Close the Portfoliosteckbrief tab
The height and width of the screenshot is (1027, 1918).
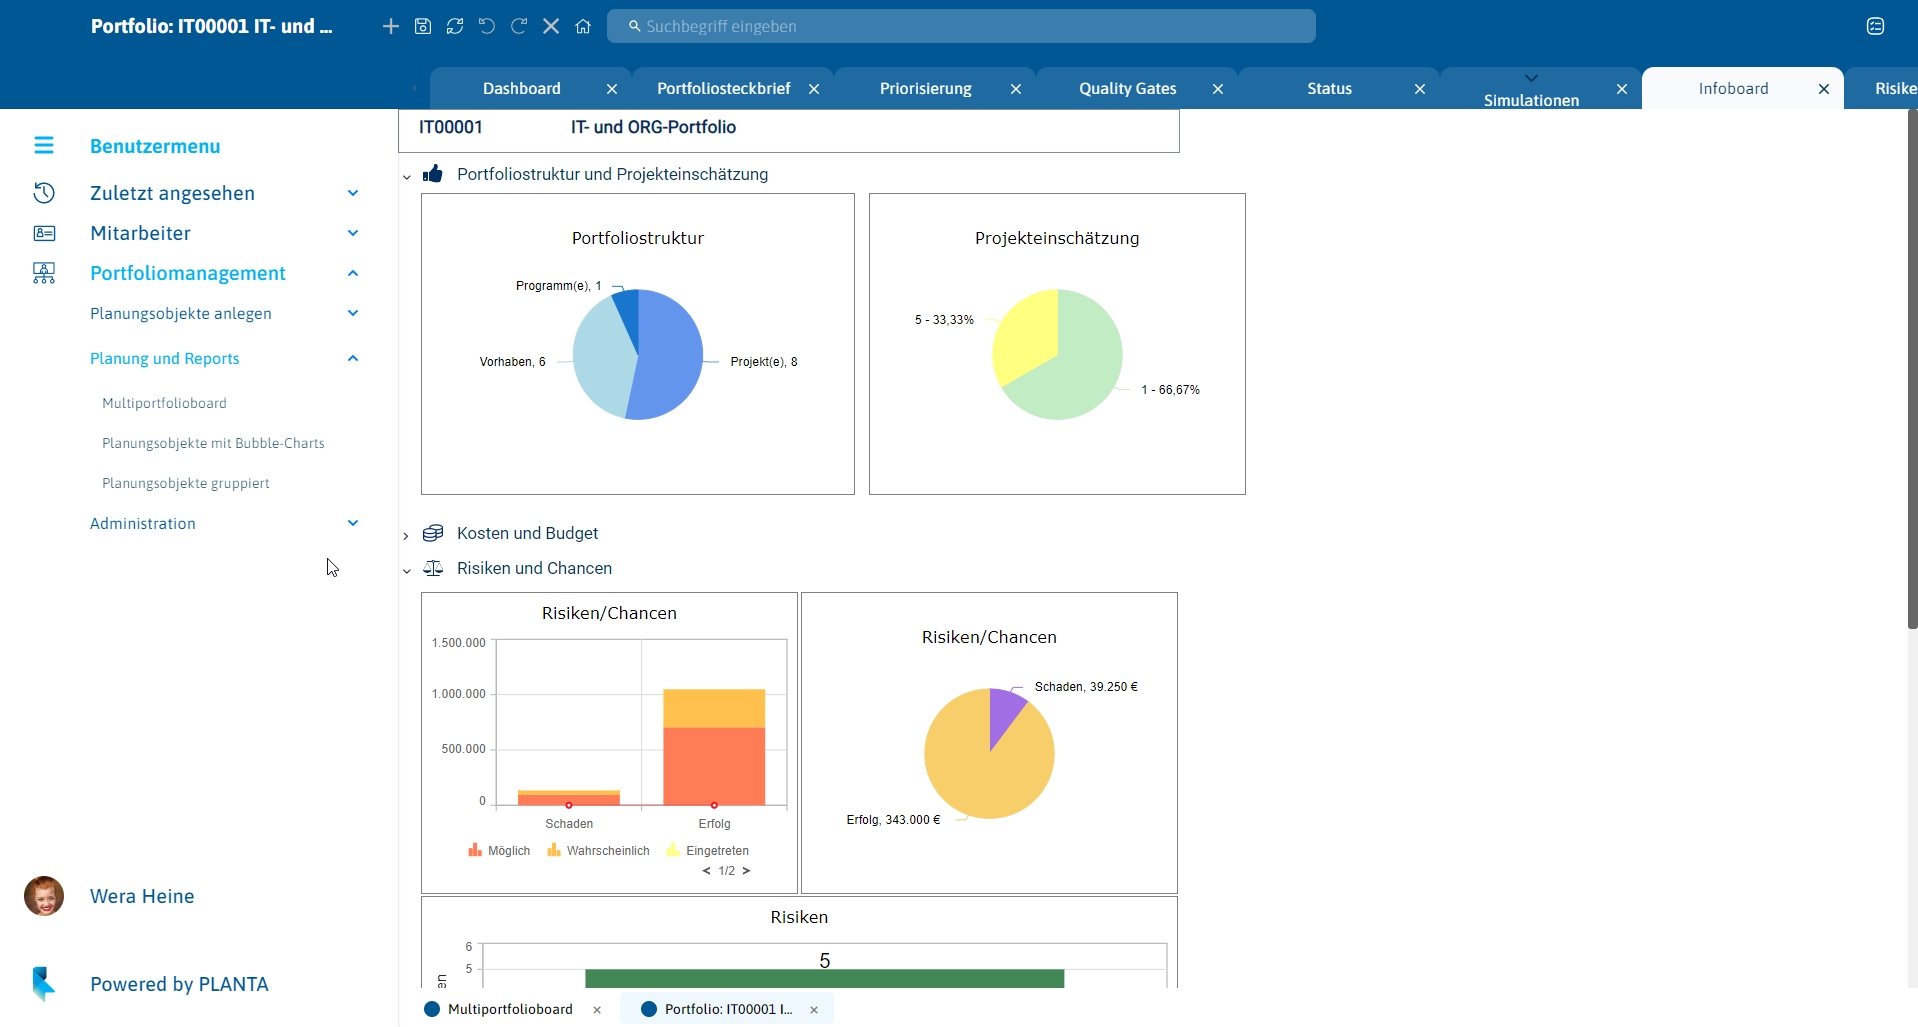pos(814,89)
